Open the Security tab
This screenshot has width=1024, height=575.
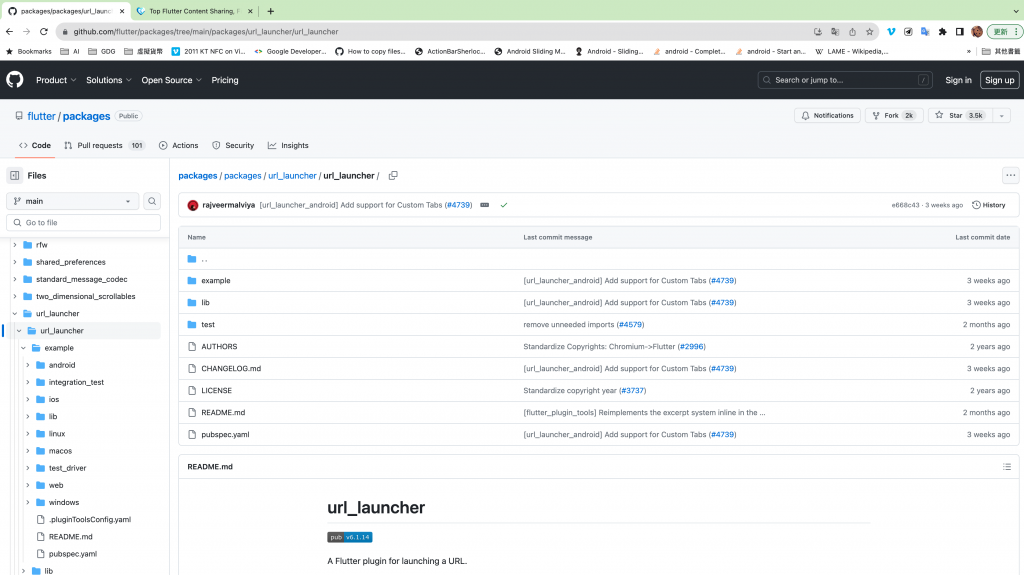233,145
